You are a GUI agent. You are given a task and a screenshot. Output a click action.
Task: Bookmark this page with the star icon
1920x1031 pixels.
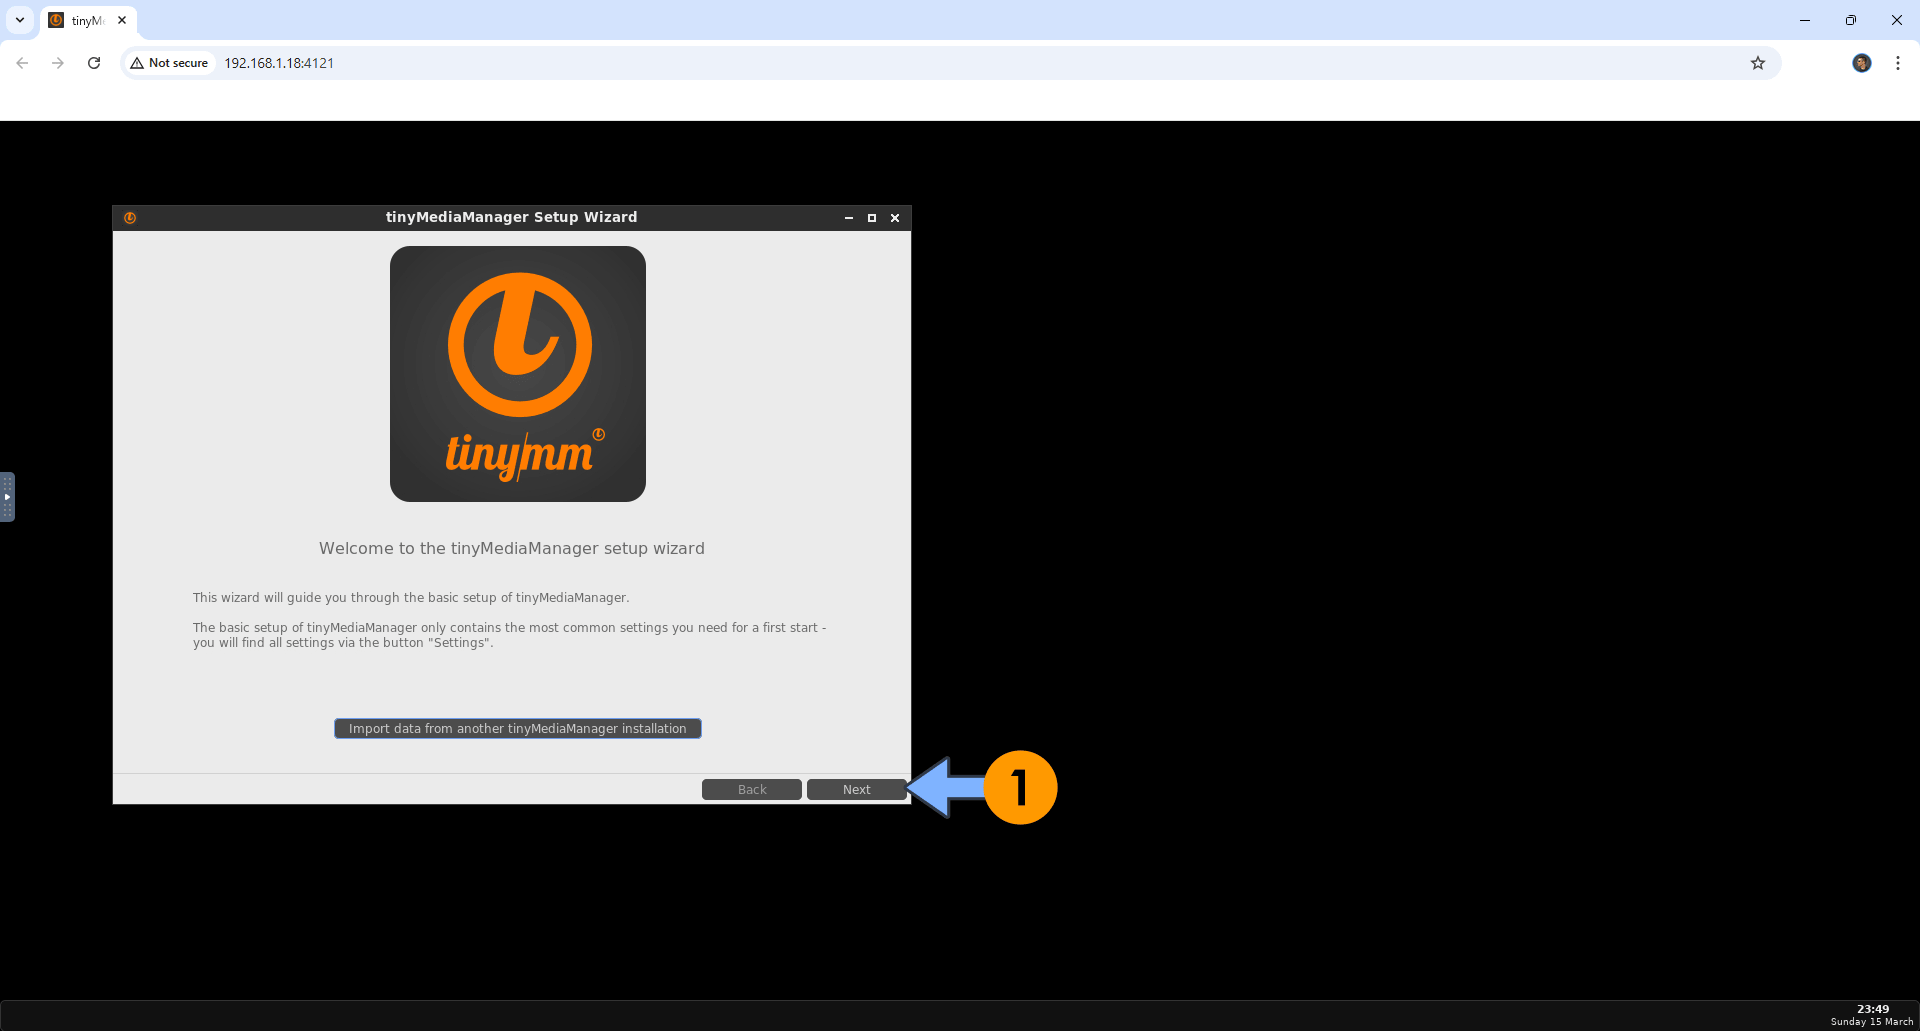pyautogui.click(x=1758, y=63)
